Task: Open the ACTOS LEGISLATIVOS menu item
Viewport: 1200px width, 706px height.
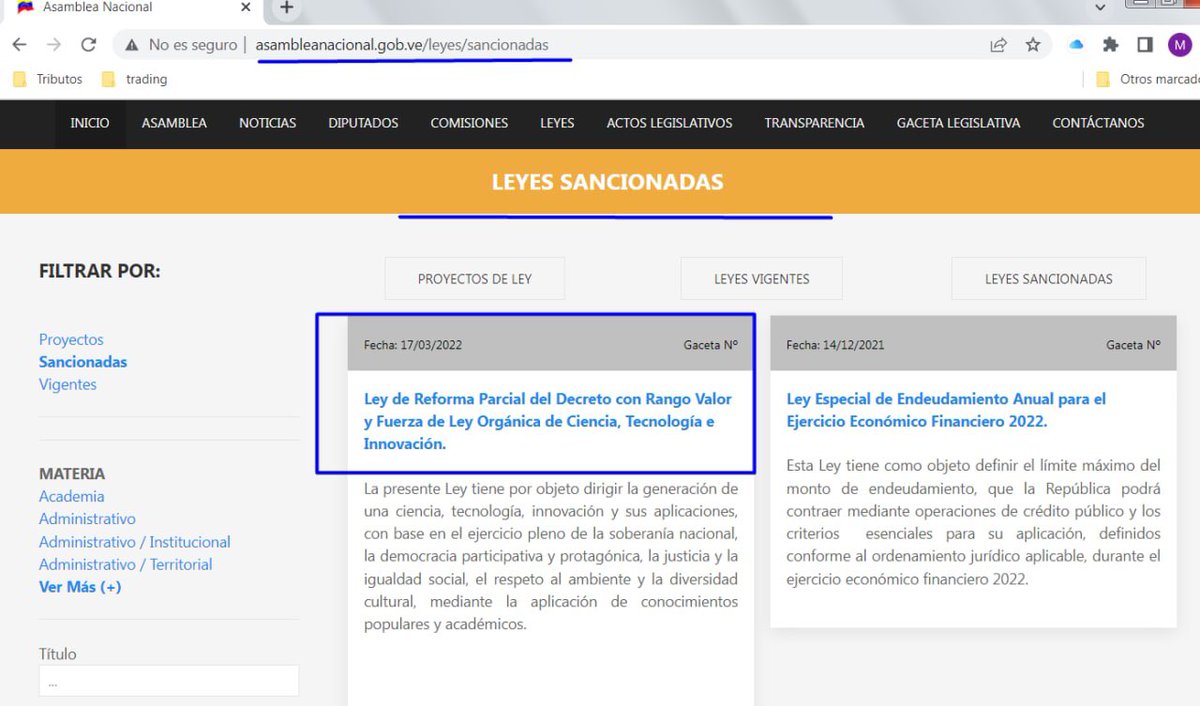Action: pyautogui.click(x=669, y=123)
